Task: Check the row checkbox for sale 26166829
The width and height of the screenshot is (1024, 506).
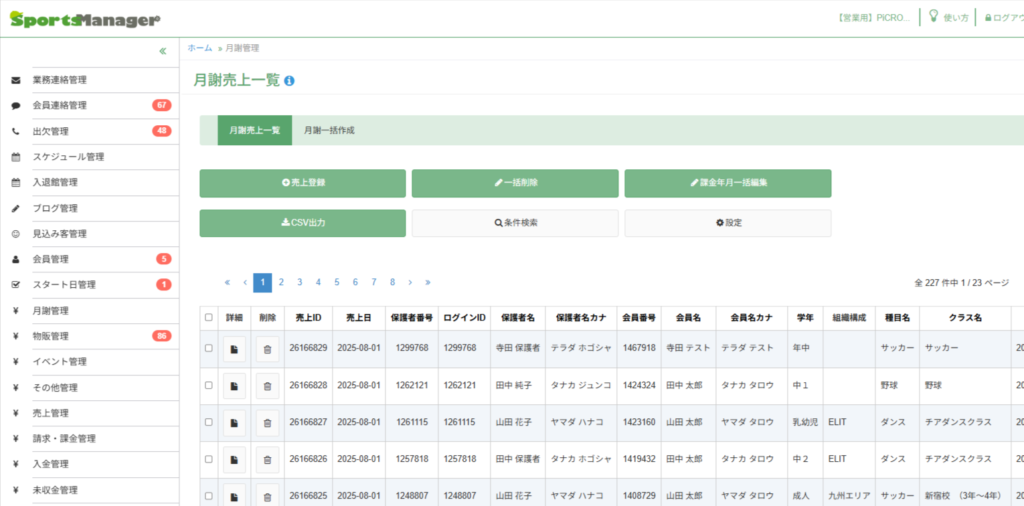Action: [x=208, y=349]
